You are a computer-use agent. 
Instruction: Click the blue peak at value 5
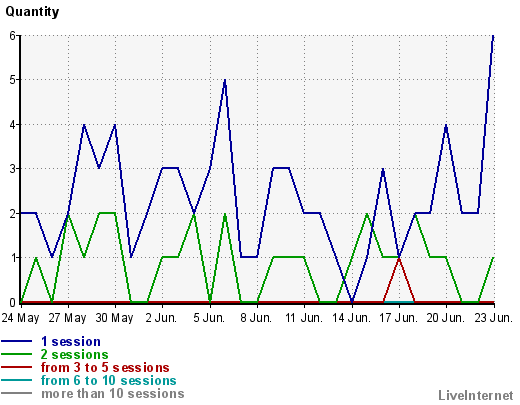pyautogui.click(x=225, y=80)
